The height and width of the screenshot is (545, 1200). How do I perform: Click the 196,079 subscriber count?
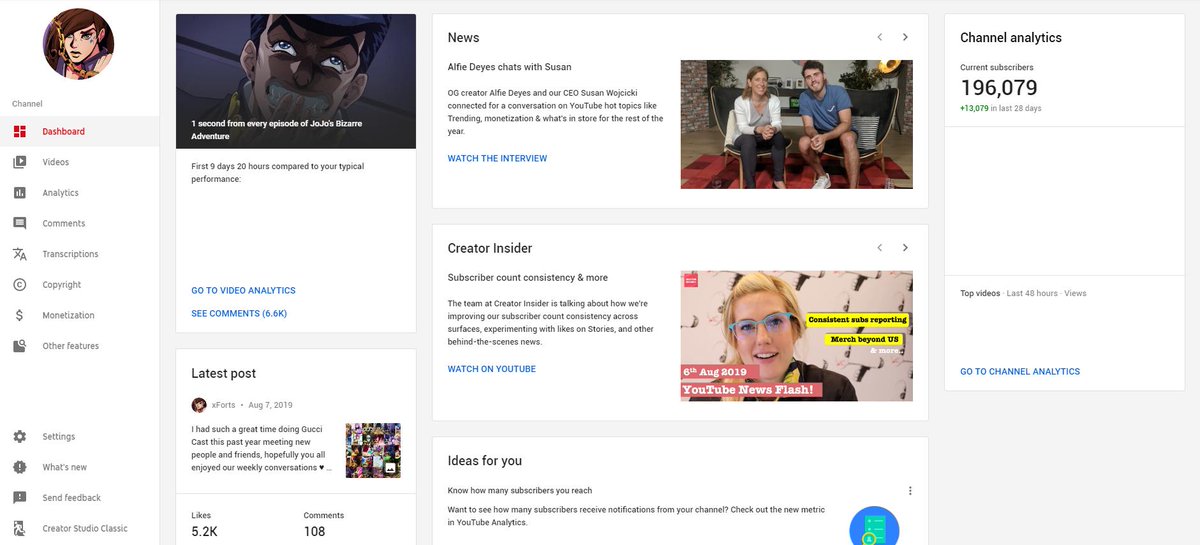999,88
